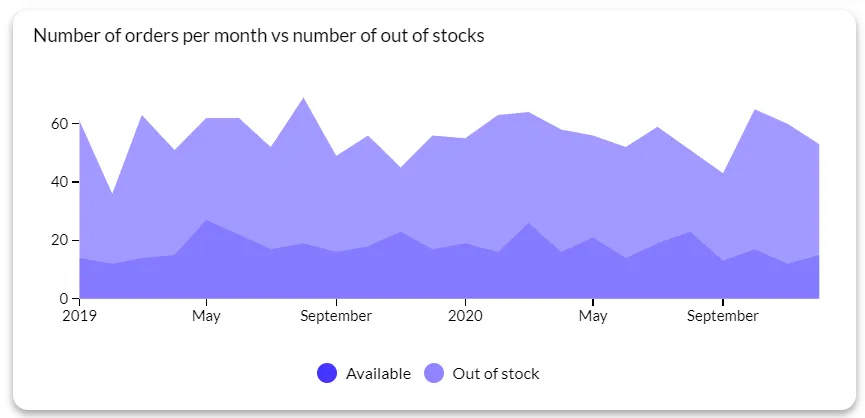This screenshot has width=865, height=418.
Task: Click the highest peak of Out of stock area
Action: coord(303,98)
